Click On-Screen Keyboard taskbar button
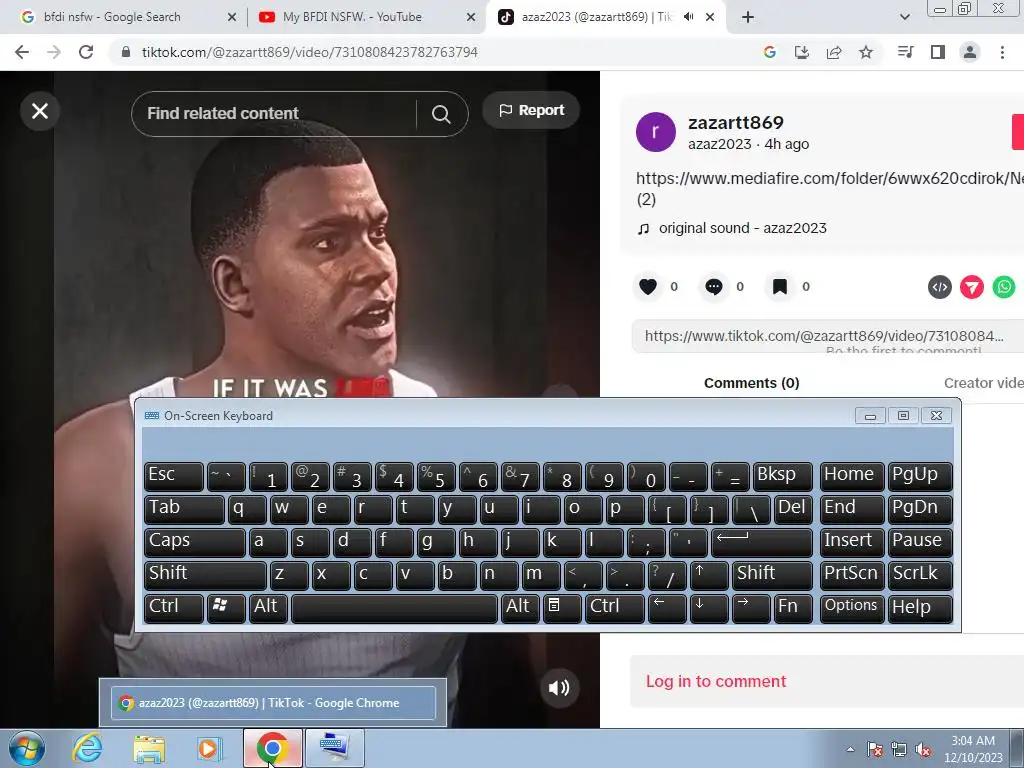 pos(335,748)
